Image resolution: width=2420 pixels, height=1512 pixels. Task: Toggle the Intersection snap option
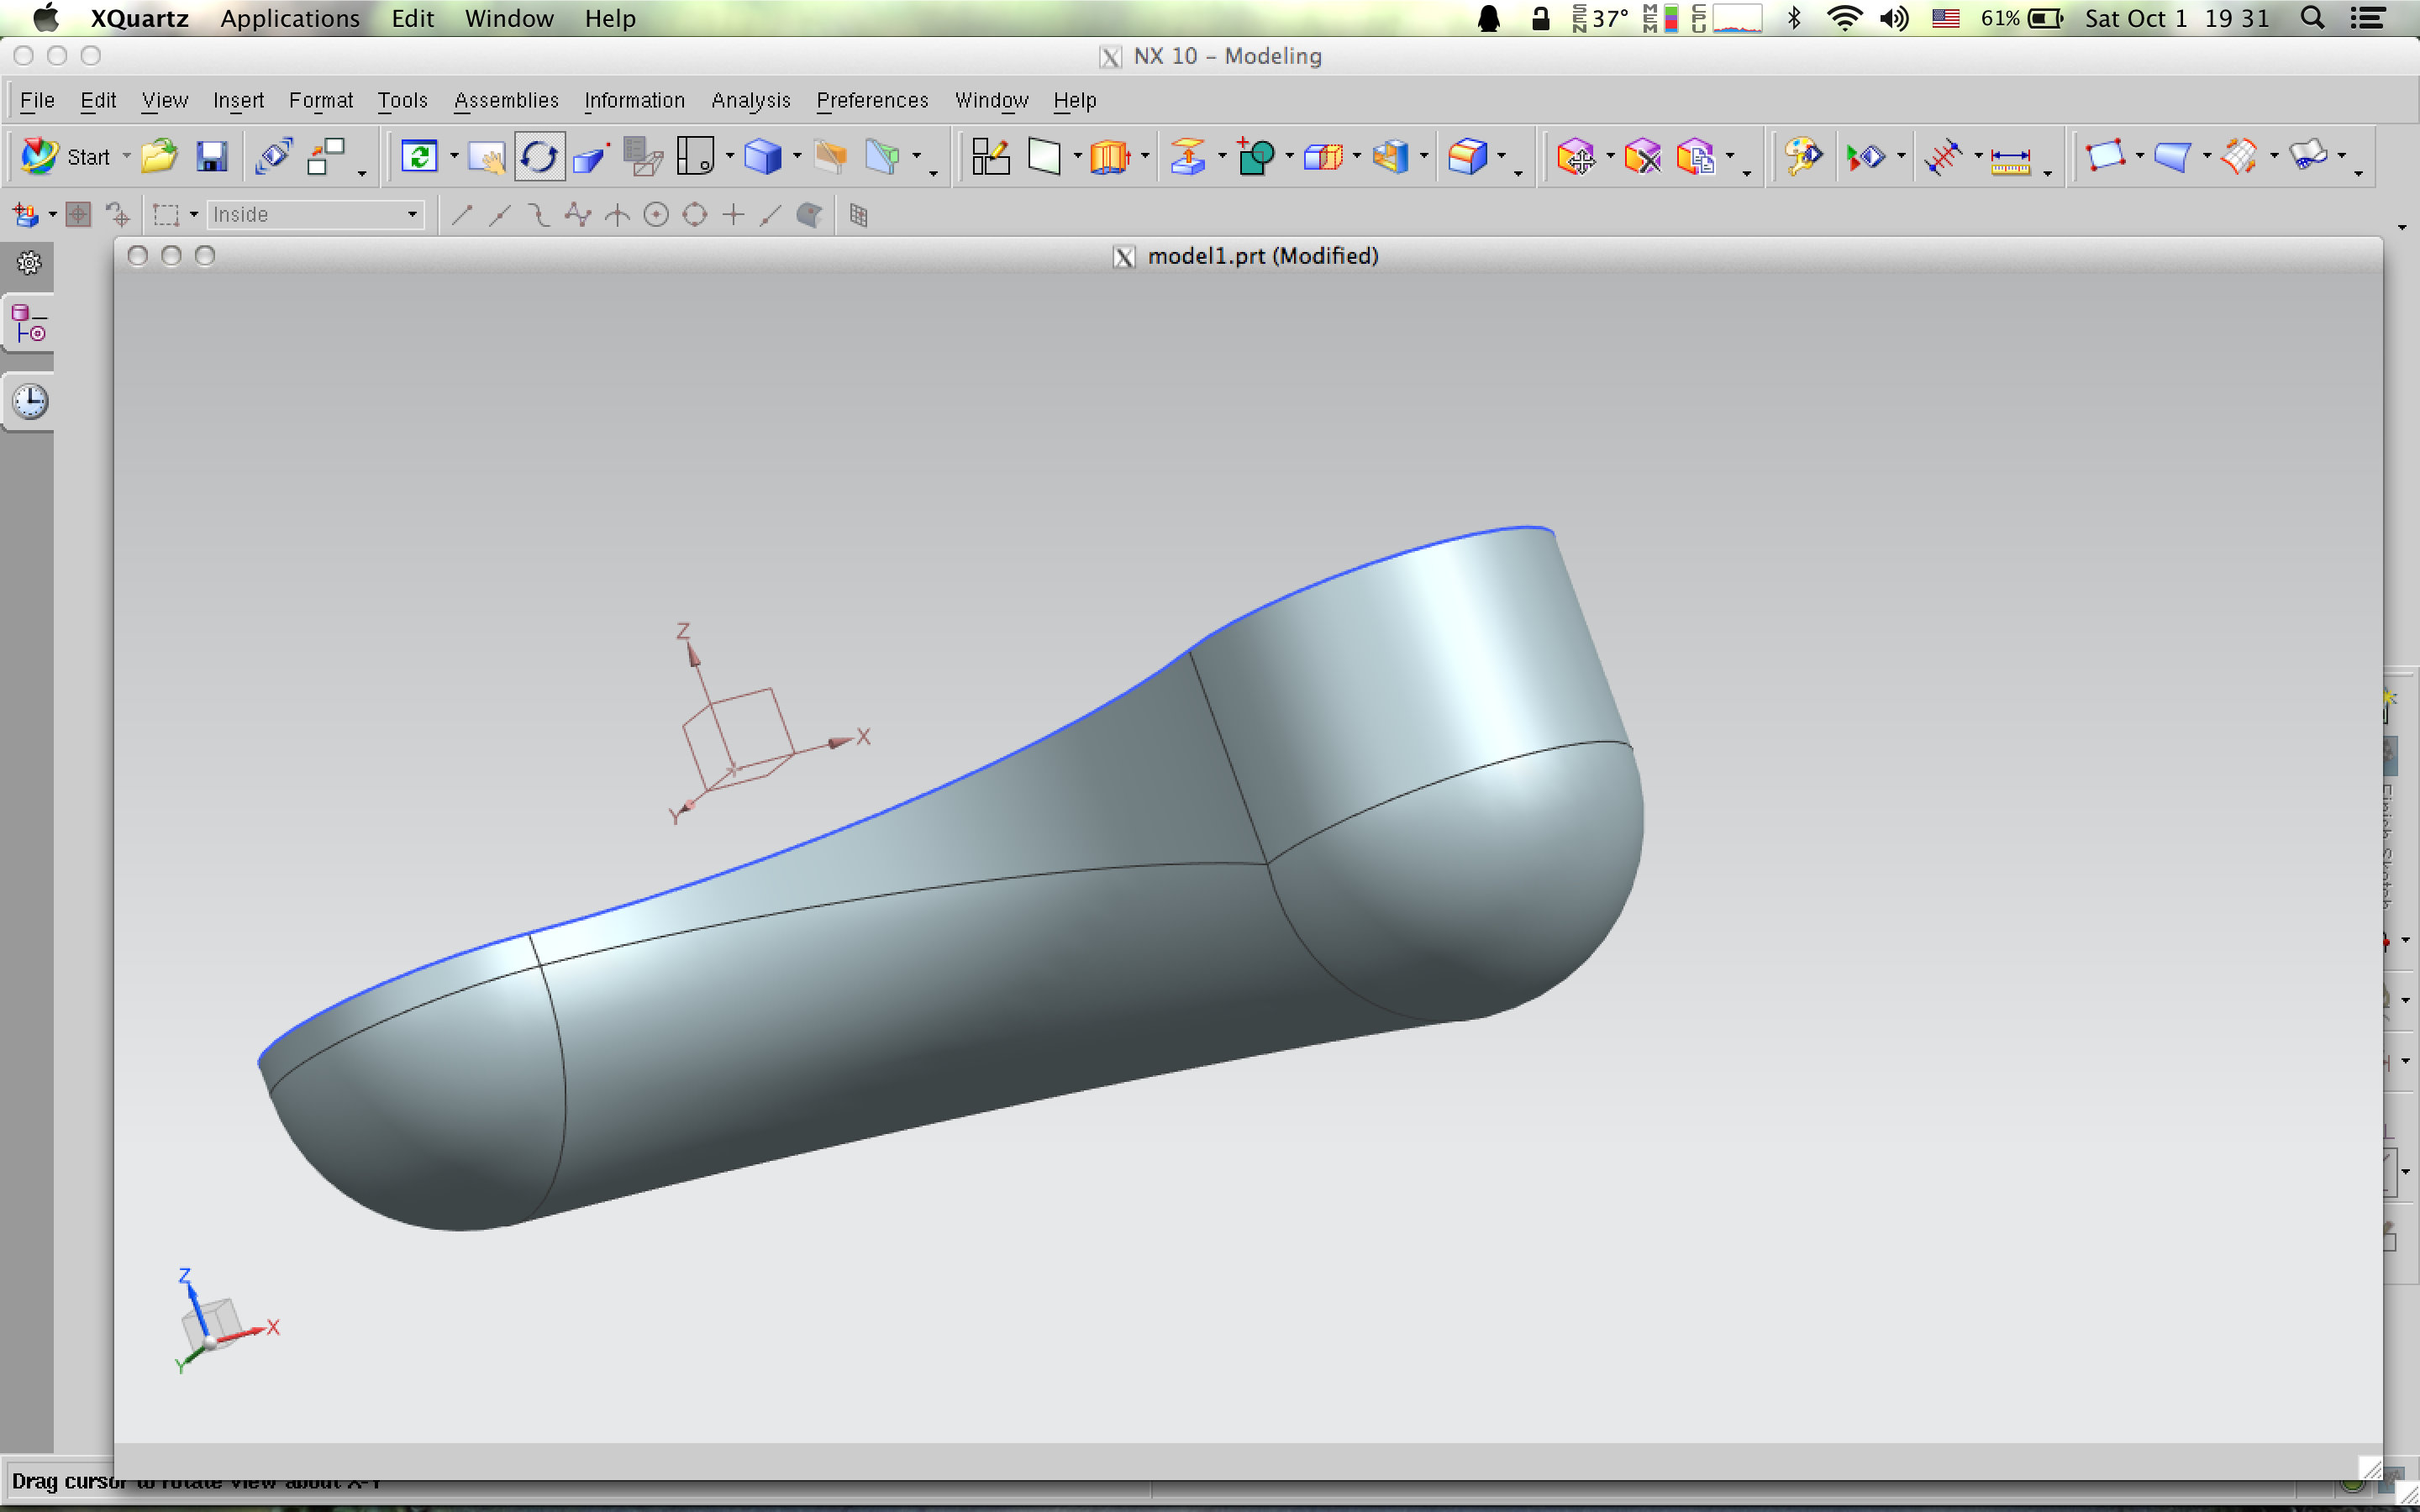coord(617,215)
